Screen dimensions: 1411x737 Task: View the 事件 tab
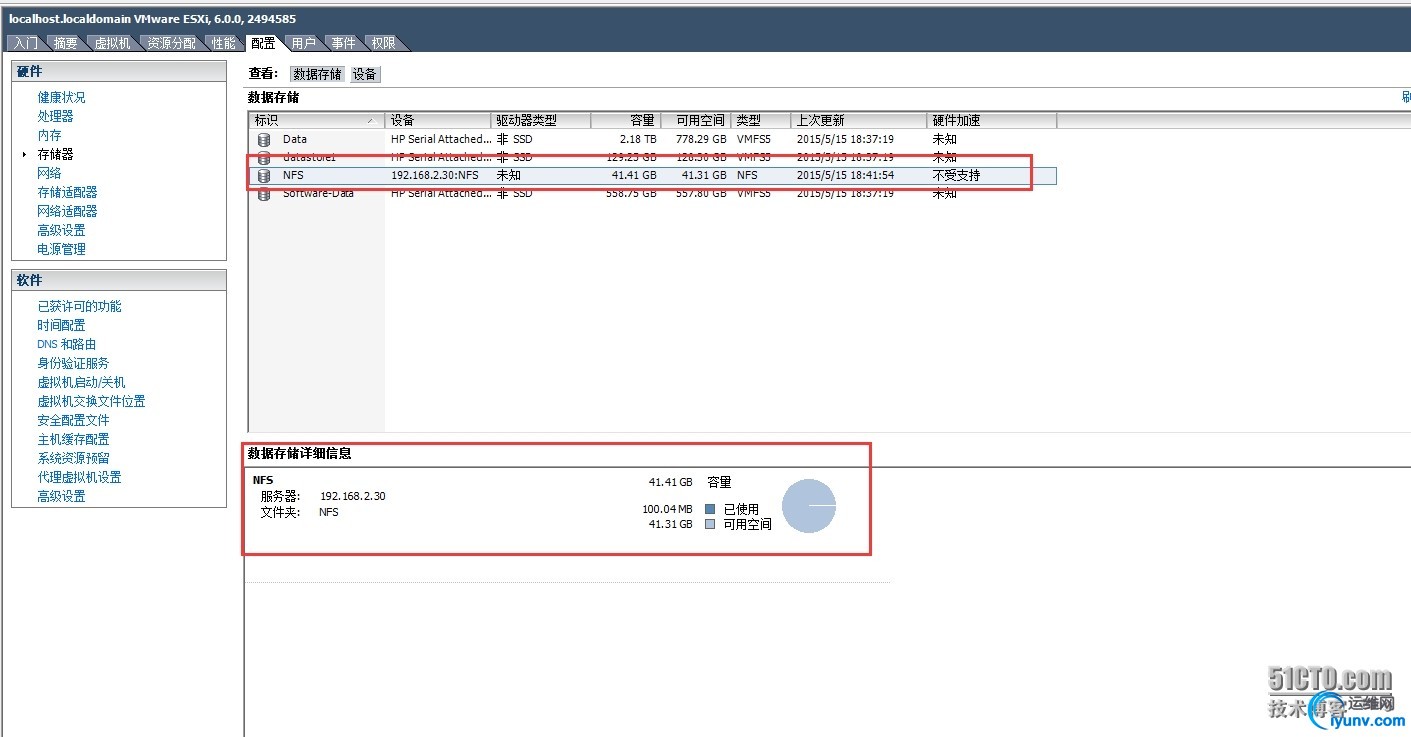pyautogui.click(x=344, y=43)
